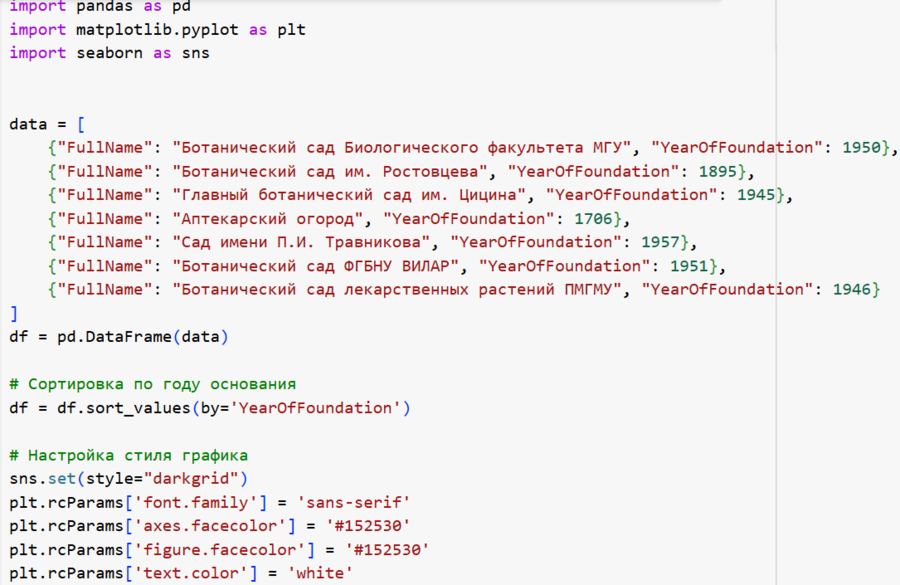The image size is (900, 585).
Task: Click the 'white' text color value
Action: tap(321, 573)
